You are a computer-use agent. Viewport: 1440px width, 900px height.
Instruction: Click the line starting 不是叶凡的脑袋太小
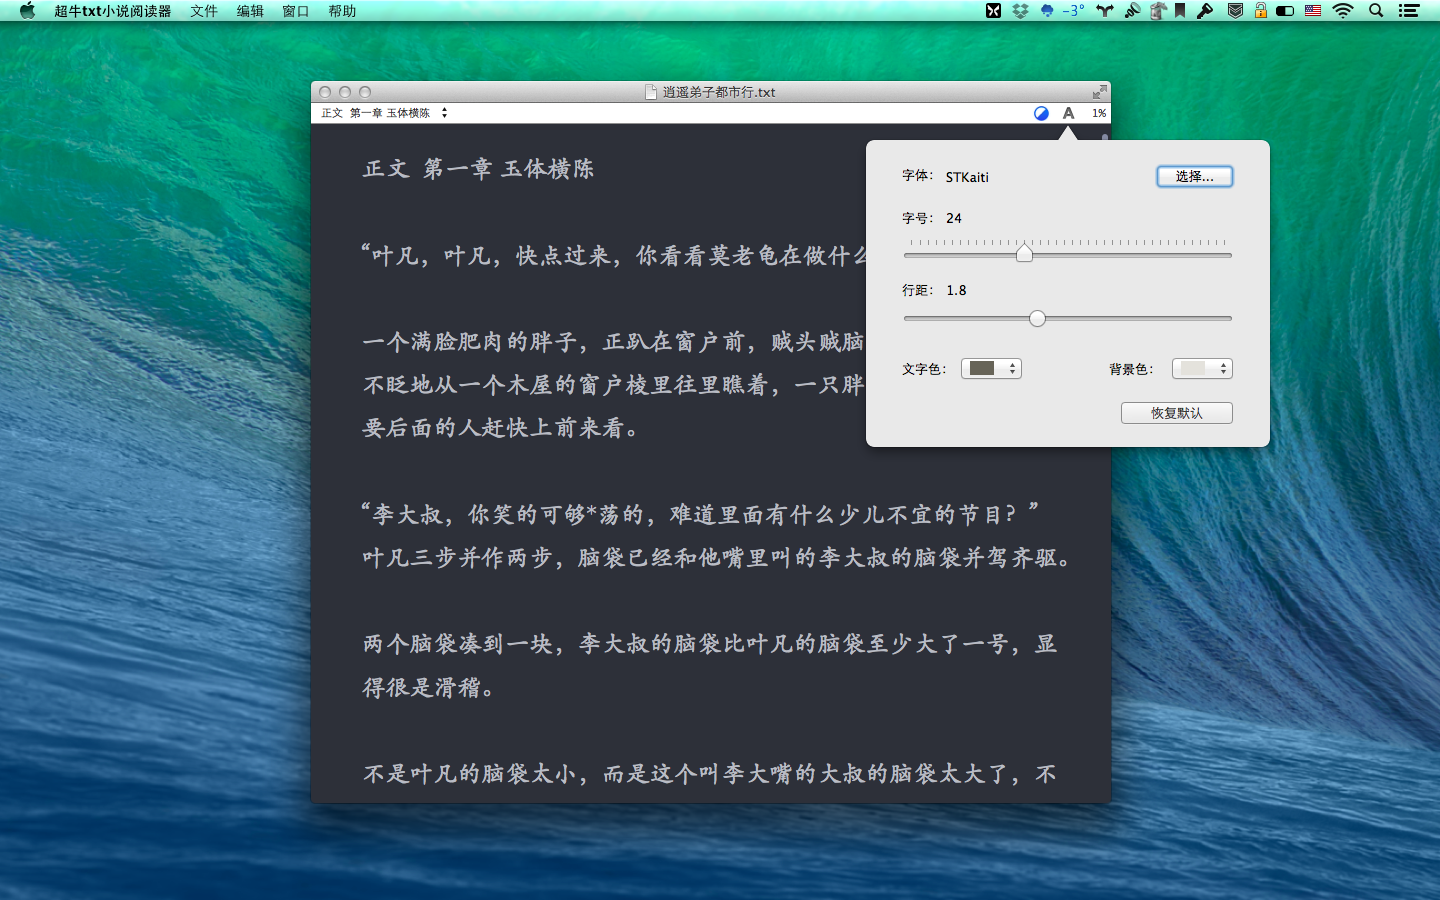[x=710, y=774]
